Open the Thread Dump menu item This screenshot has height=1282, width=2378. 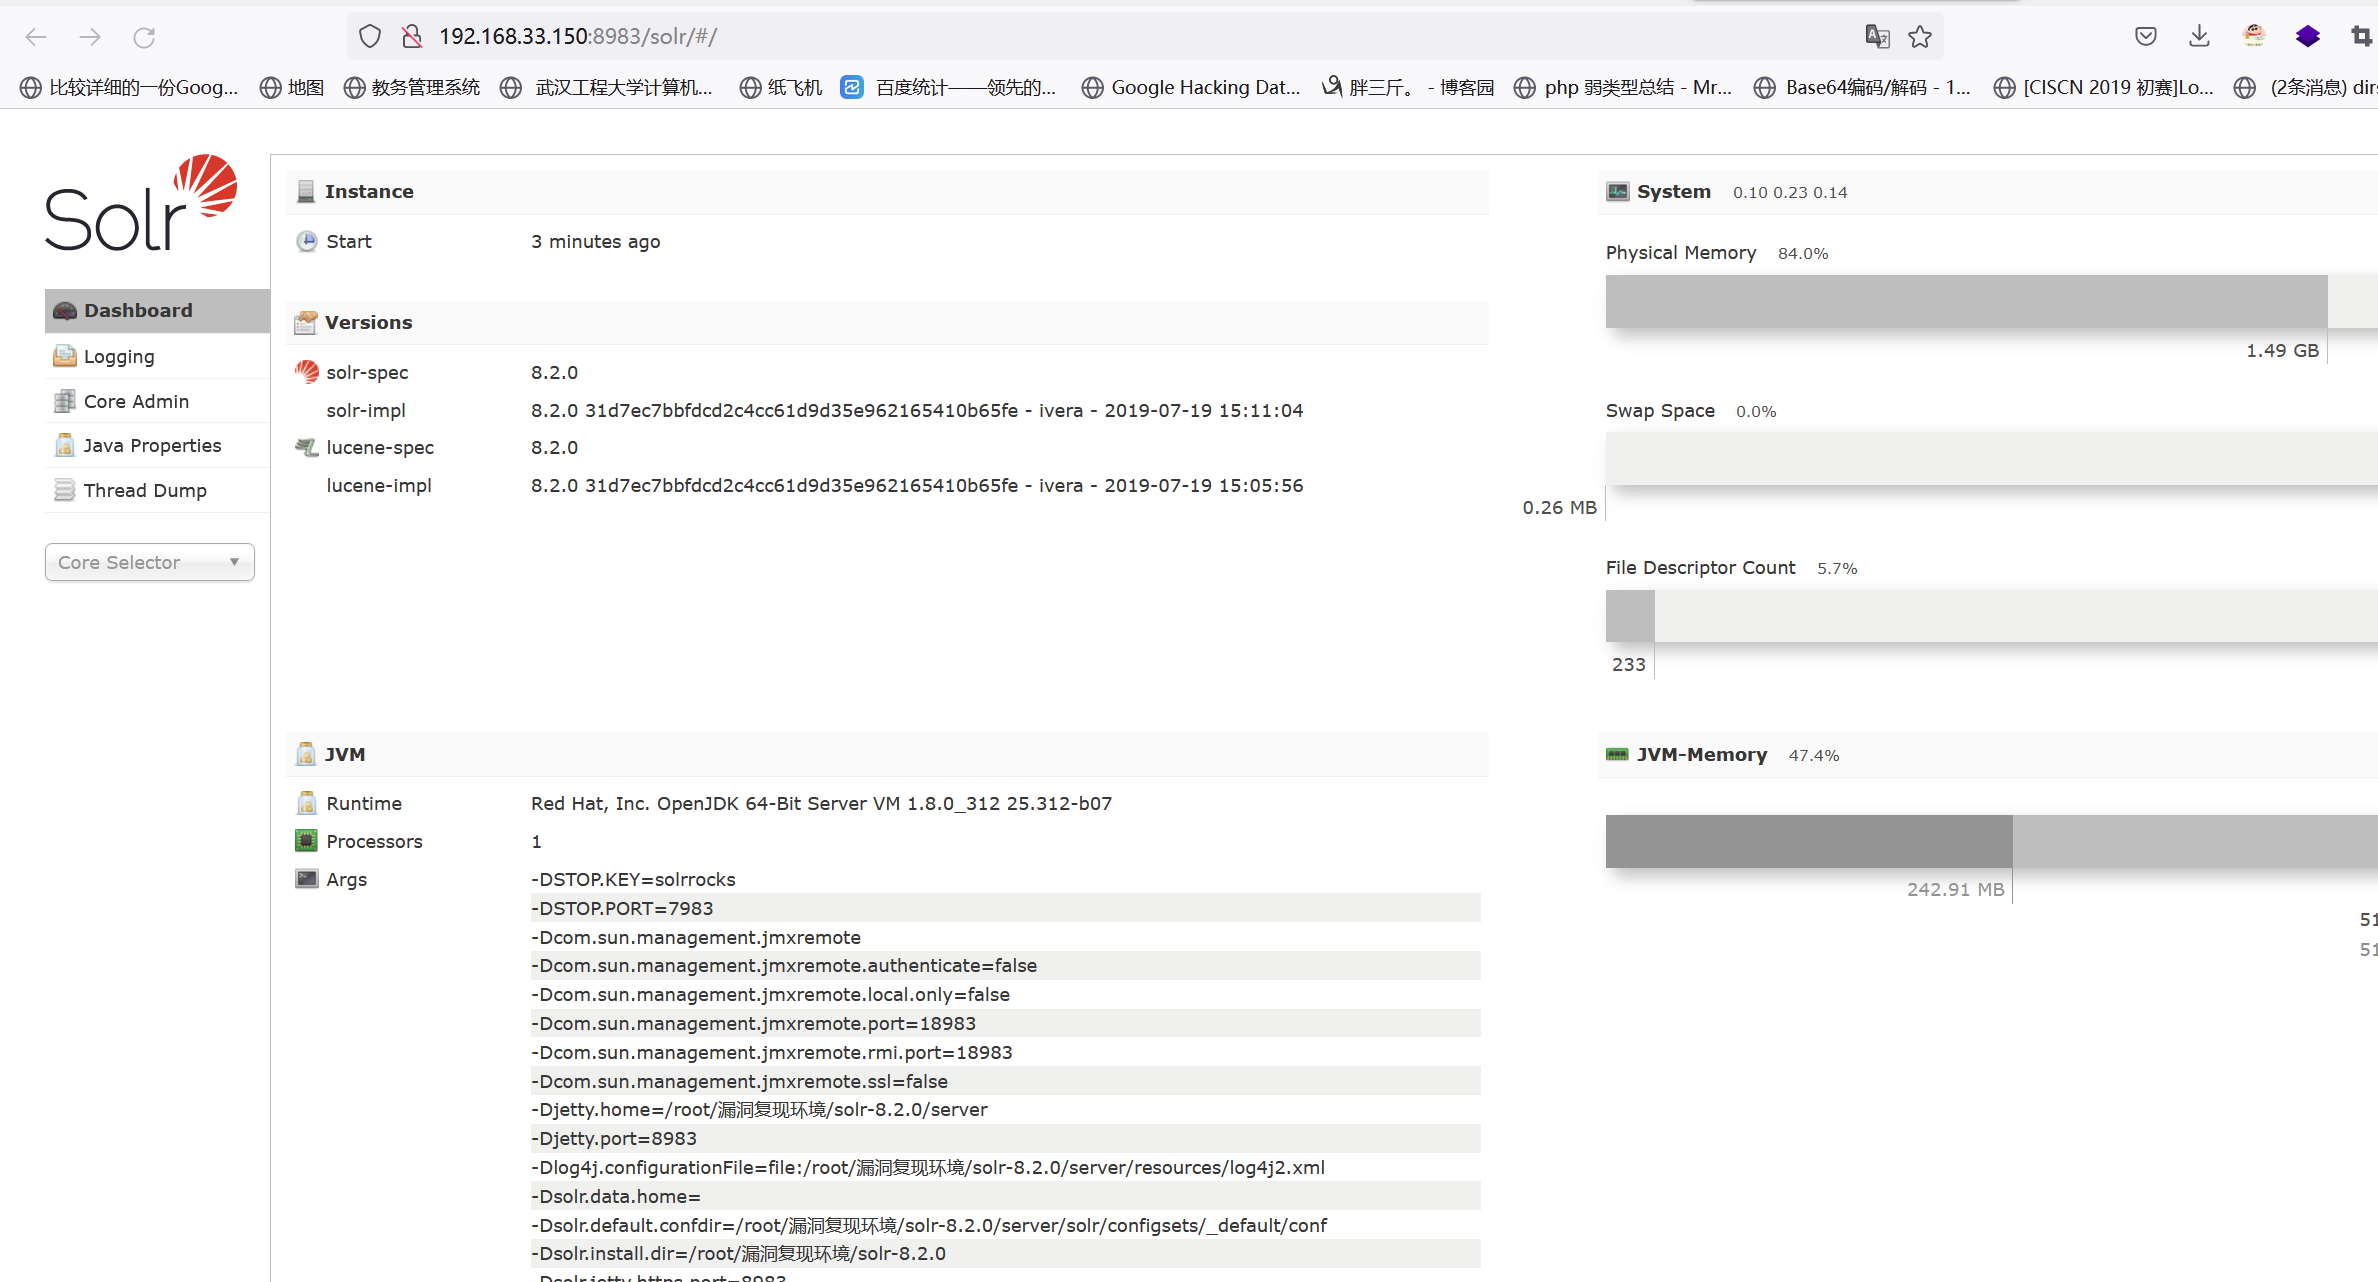(x=157, y=490)
